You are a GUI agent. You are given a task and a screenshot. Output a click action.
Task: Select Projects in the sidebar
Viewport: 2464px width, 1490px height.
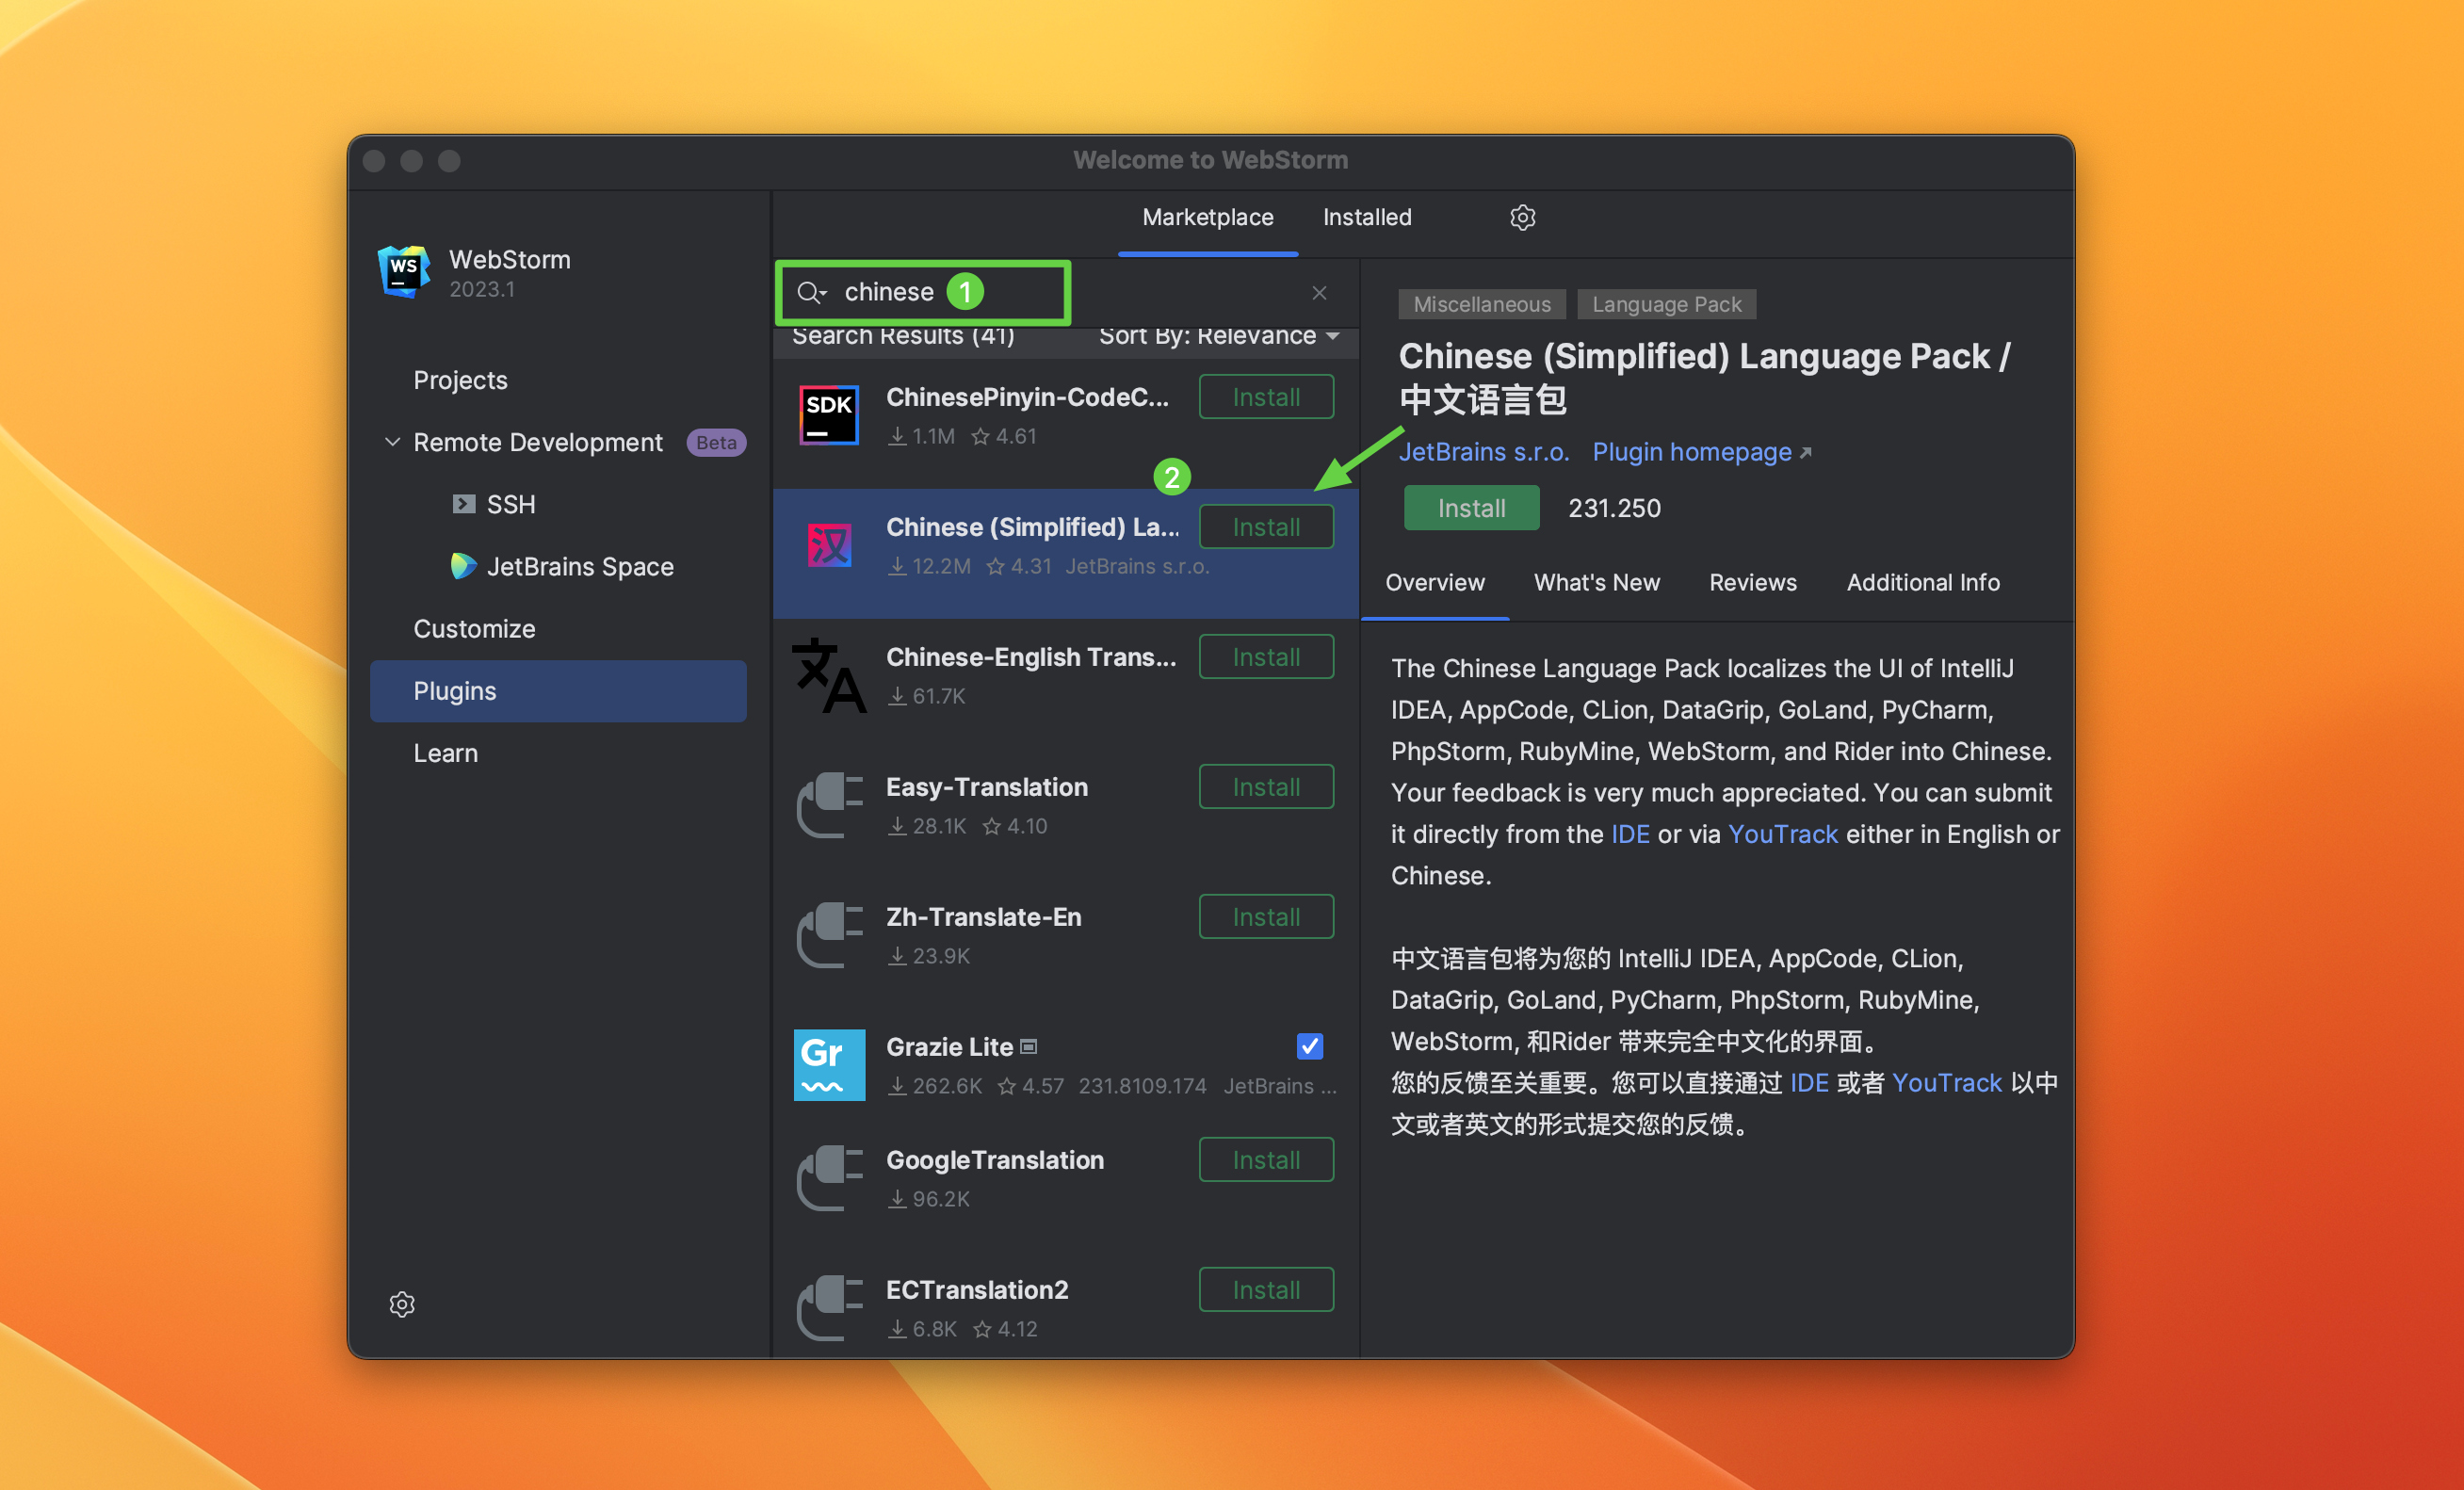pyautogui.click(x=460, y=380)
